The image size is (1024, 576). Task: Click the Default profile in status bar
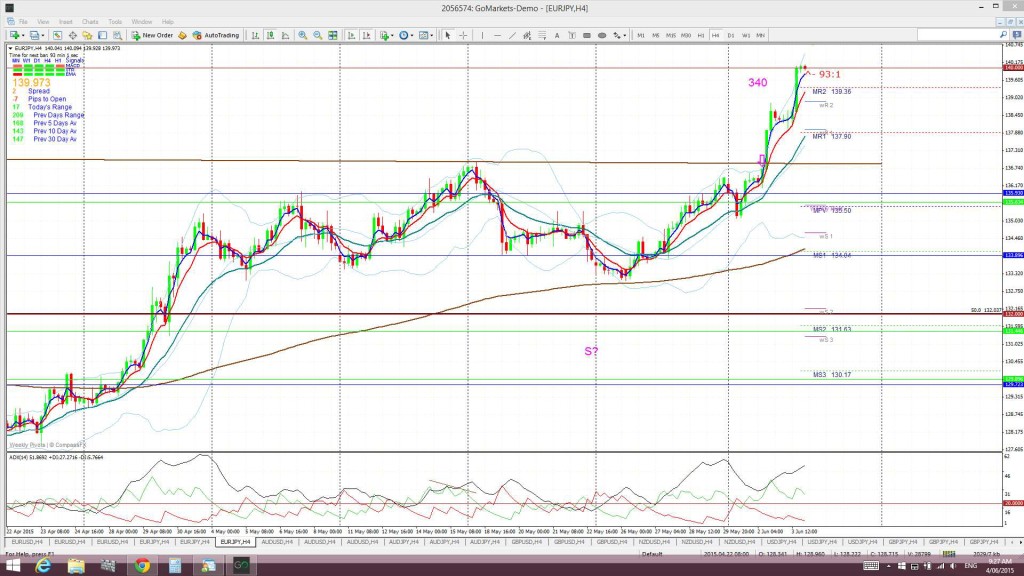[x=652, y=554]
